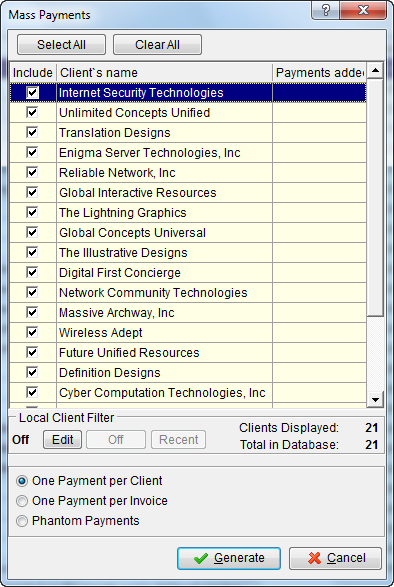The width and height of the screenshot is (394, 587).
Task: Uncheck Include for The Lightning Graphics
Action: 32,212
